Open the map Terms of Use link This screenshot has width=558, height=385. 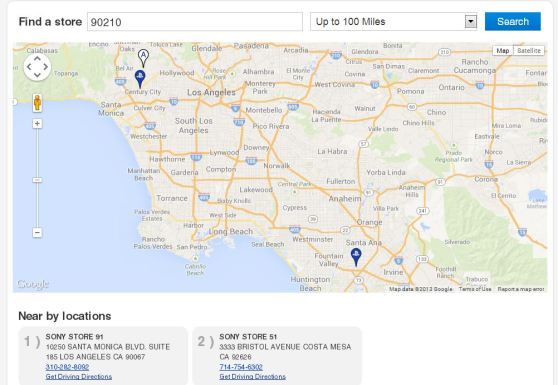(x=475, y=289)
